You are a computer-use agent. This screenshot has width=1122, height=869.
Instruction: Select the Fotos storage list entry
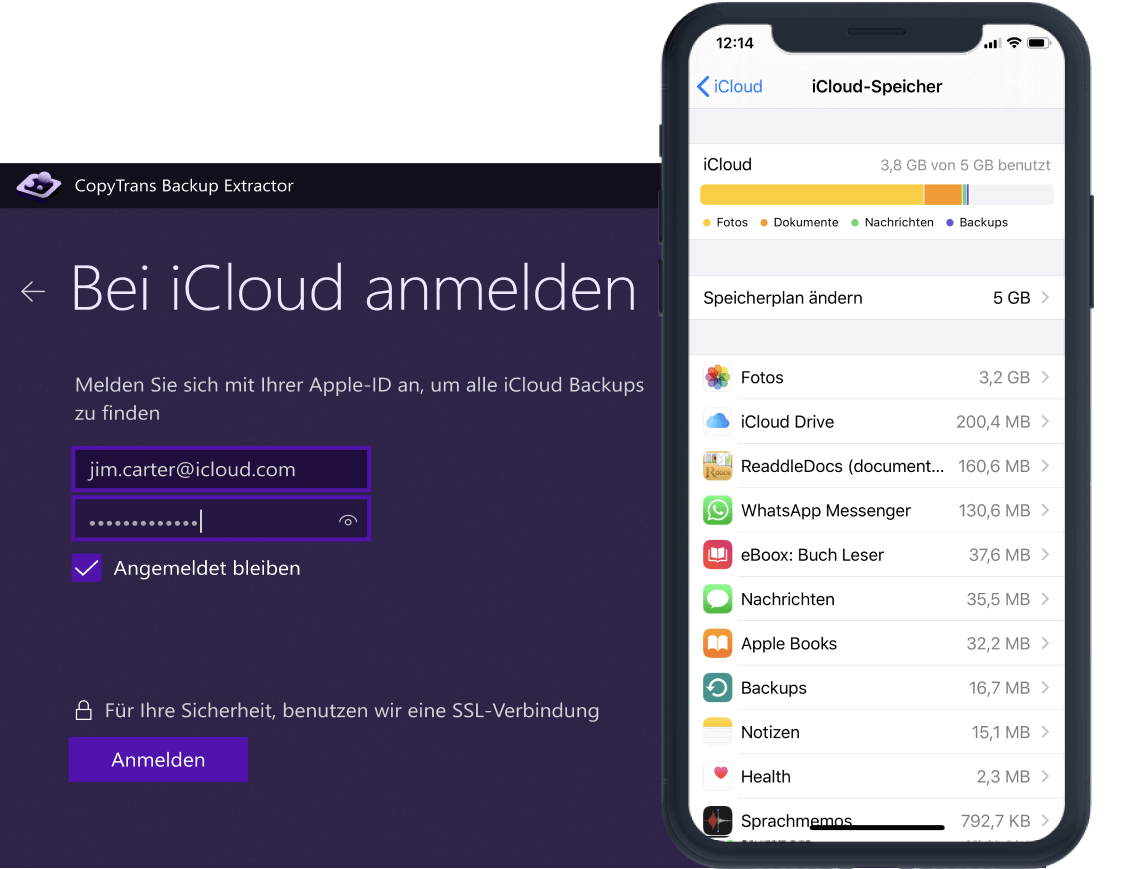point(877,377)
